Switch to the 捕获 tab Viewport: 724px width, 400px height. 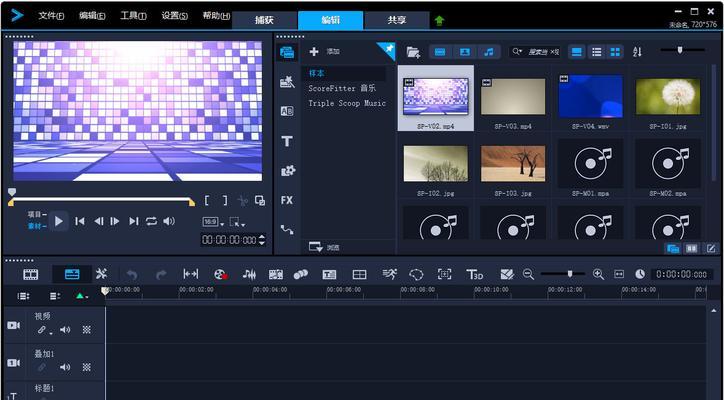tap(265, 20)
